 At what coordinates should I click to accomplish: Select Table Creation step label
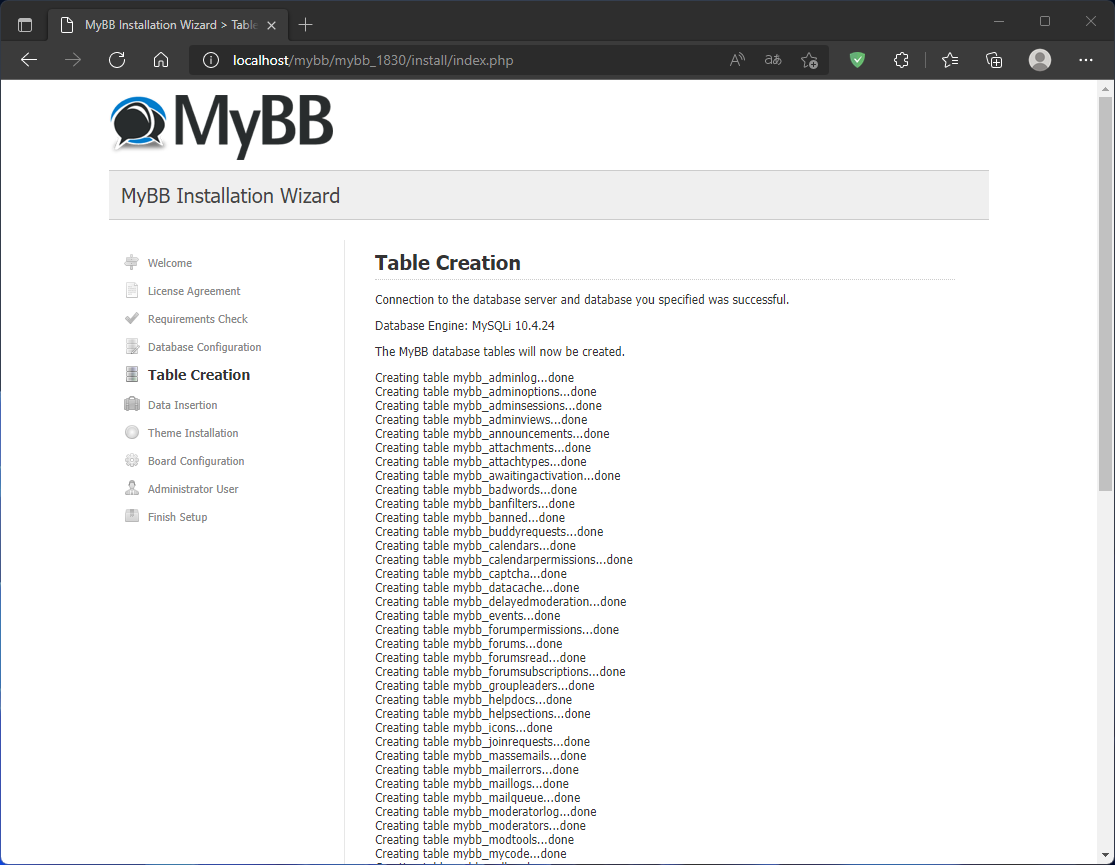(x=199, y=375)
